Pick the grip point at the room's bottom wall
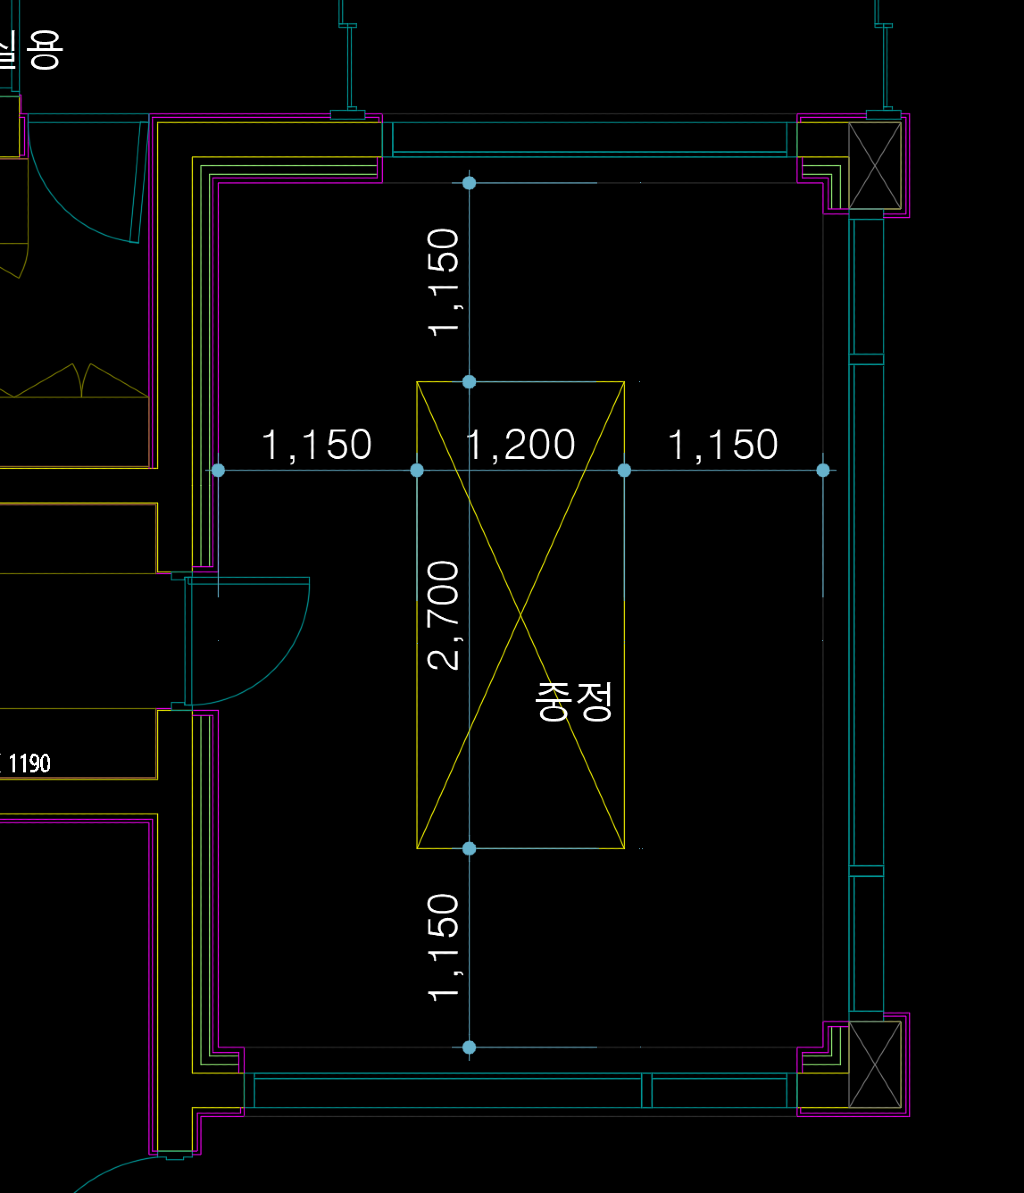Screen dimensions: 1024x1193 469,1047
